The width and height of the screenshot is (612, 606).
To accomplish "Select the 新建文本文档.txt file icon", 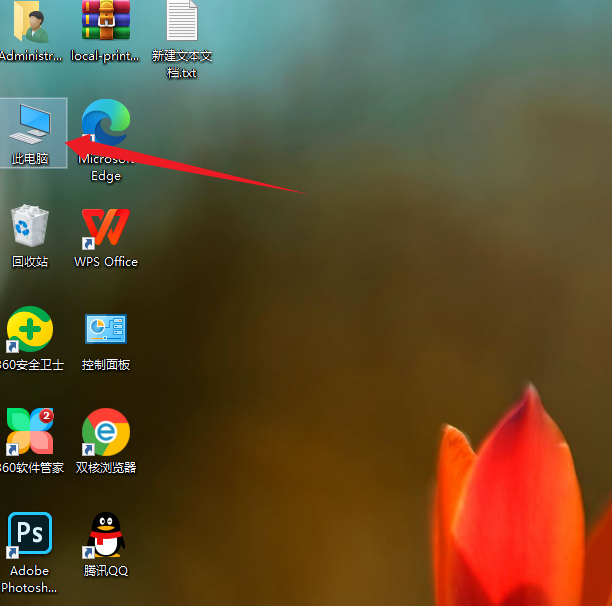I will coord(182,20).
